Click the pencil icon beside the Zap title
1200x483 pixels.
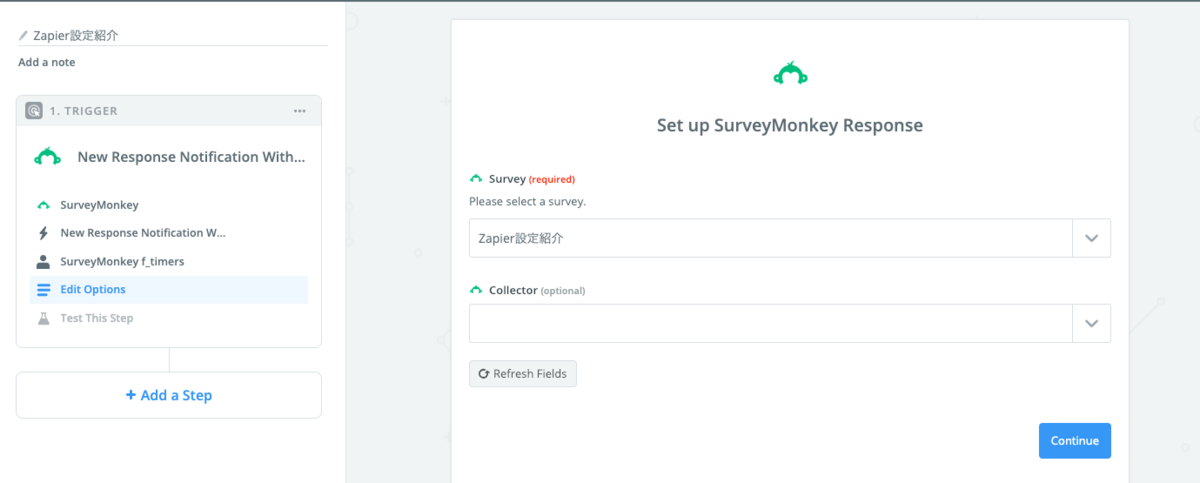24,35
